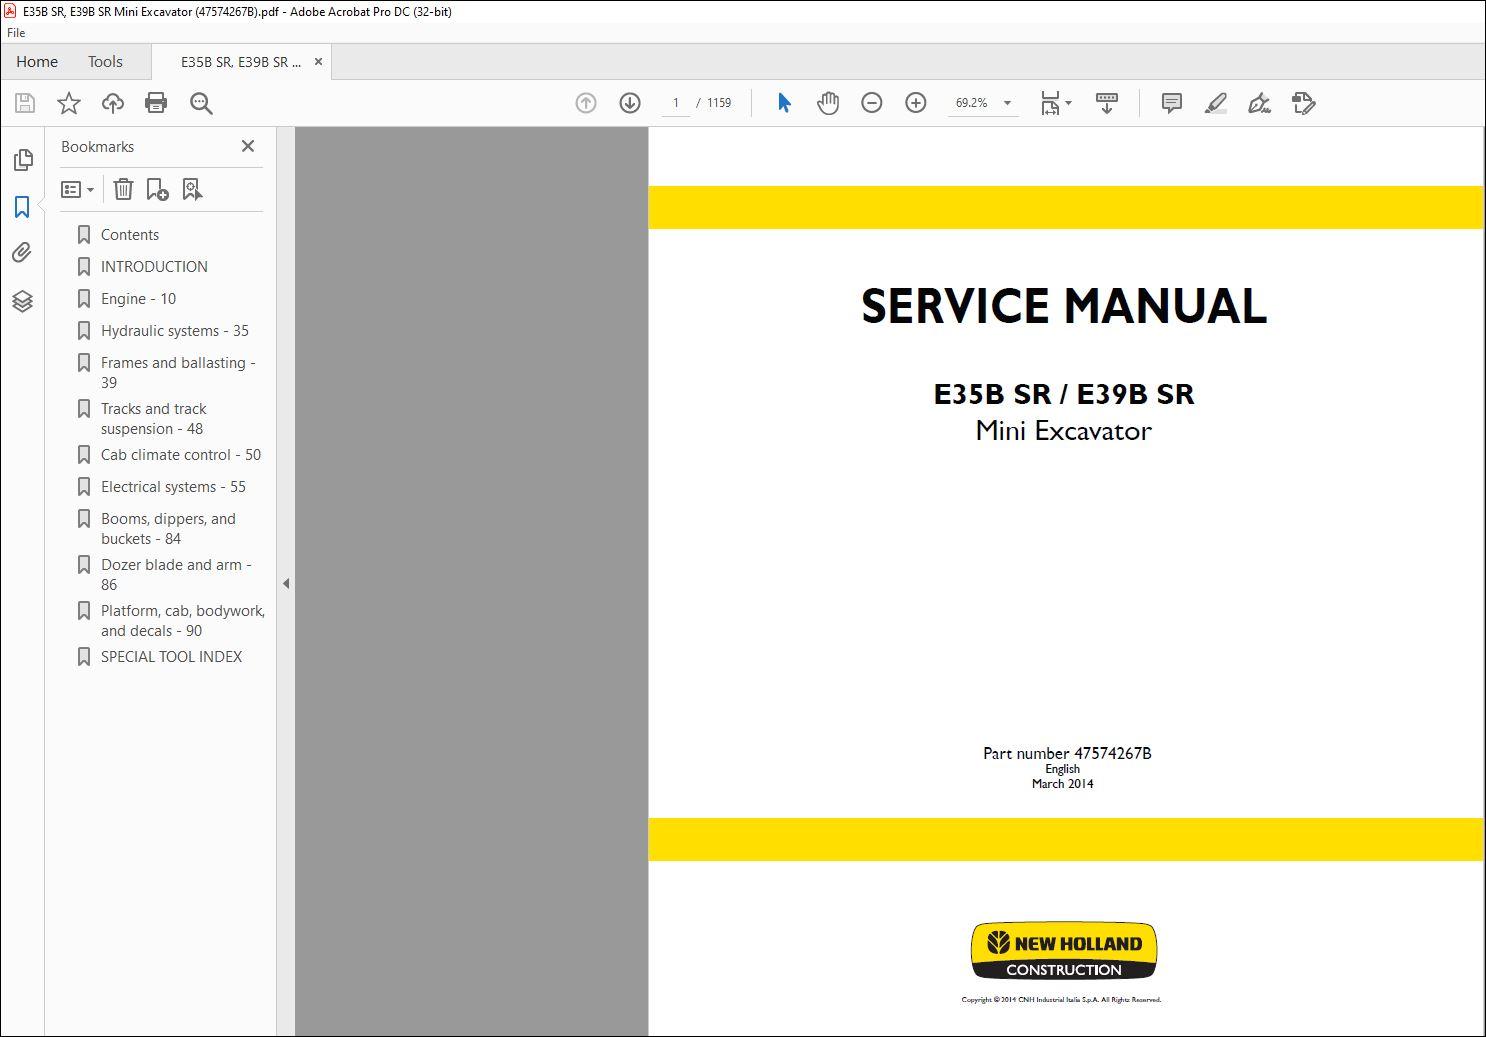Open the zoom level dropdown arrow
Image resolution: width=1486 pixels, height=1037 pixels.
click(1007, 103)
